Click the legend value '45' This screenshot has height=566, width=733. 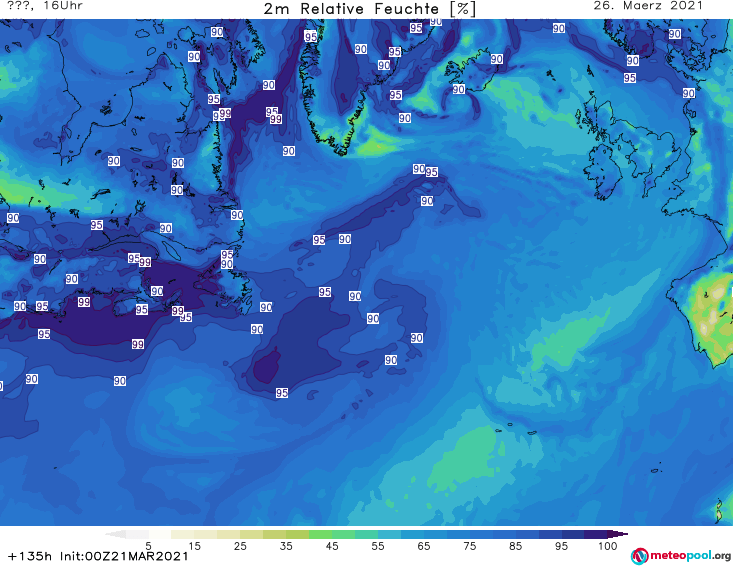click(x=331, y=545)
